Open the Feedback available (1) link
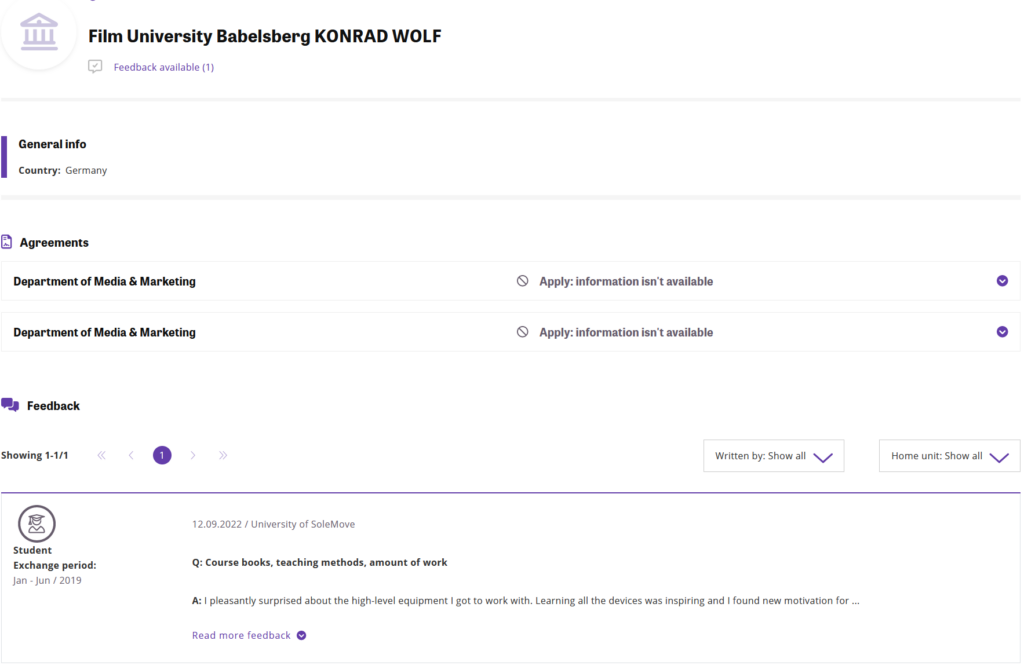 tap(163, 67)
